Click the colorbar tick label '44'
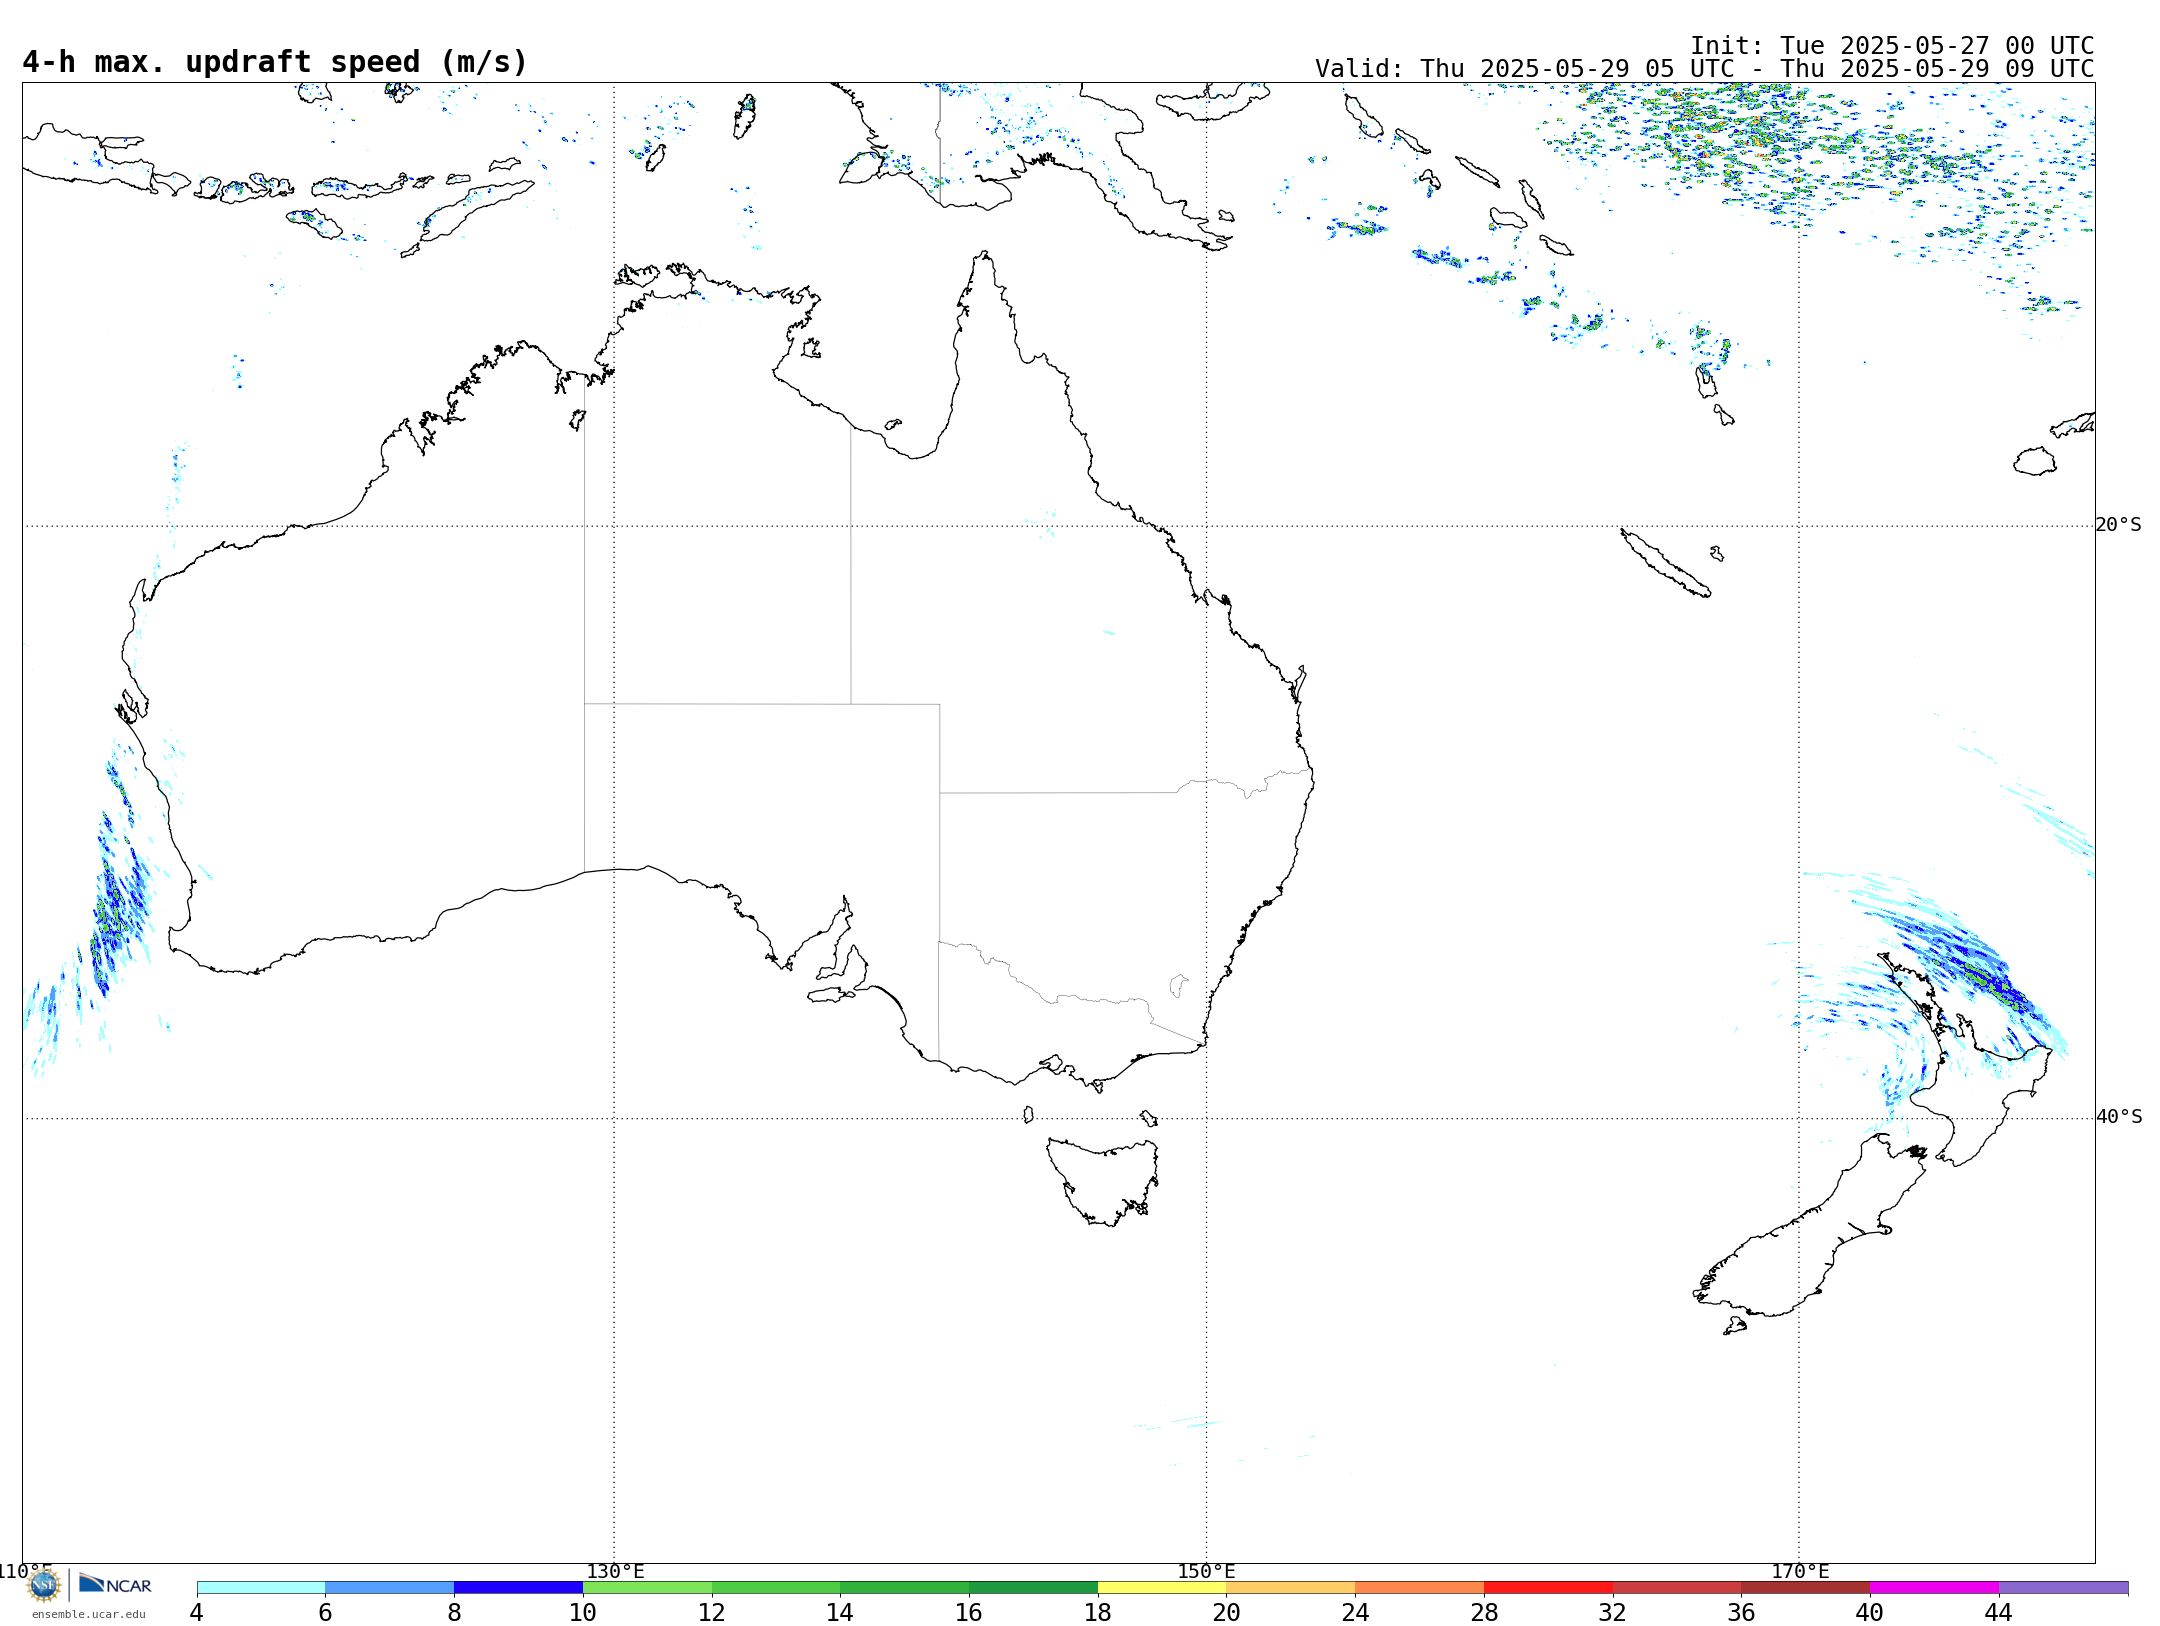 [x=1999, y=1613]
